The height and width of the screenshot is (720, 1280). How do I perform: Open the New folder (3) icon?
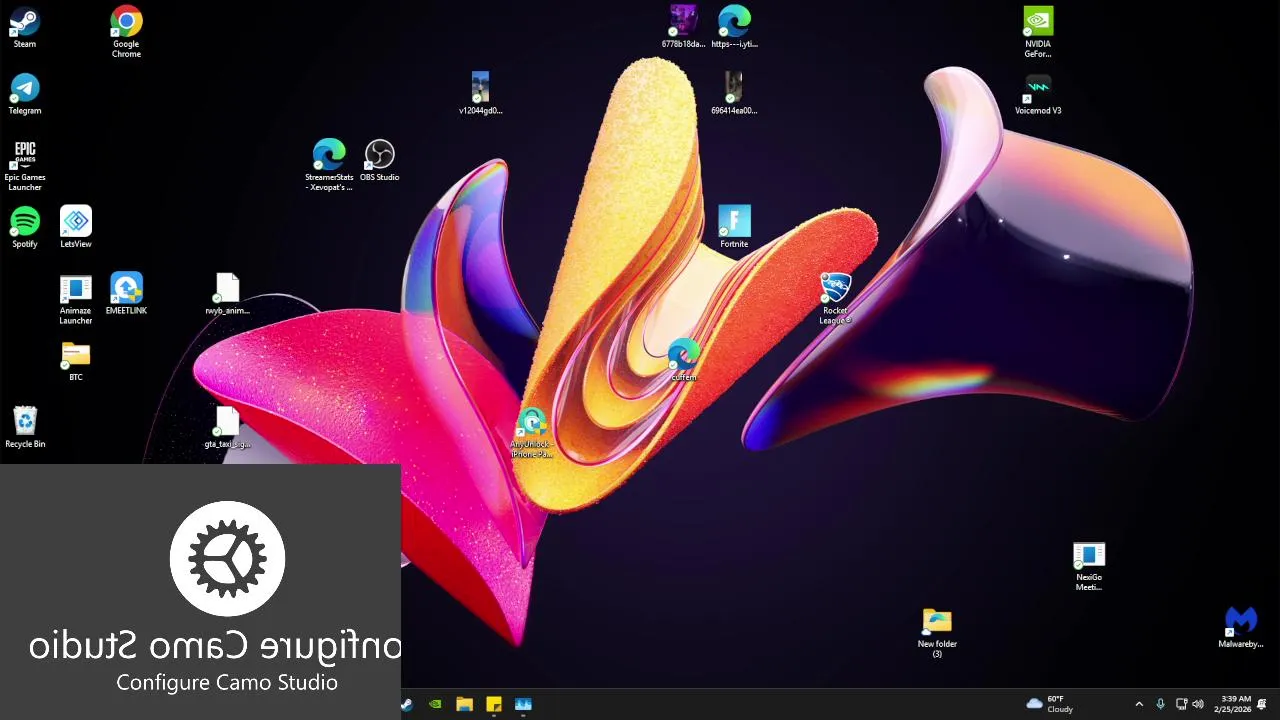[937, 633]
